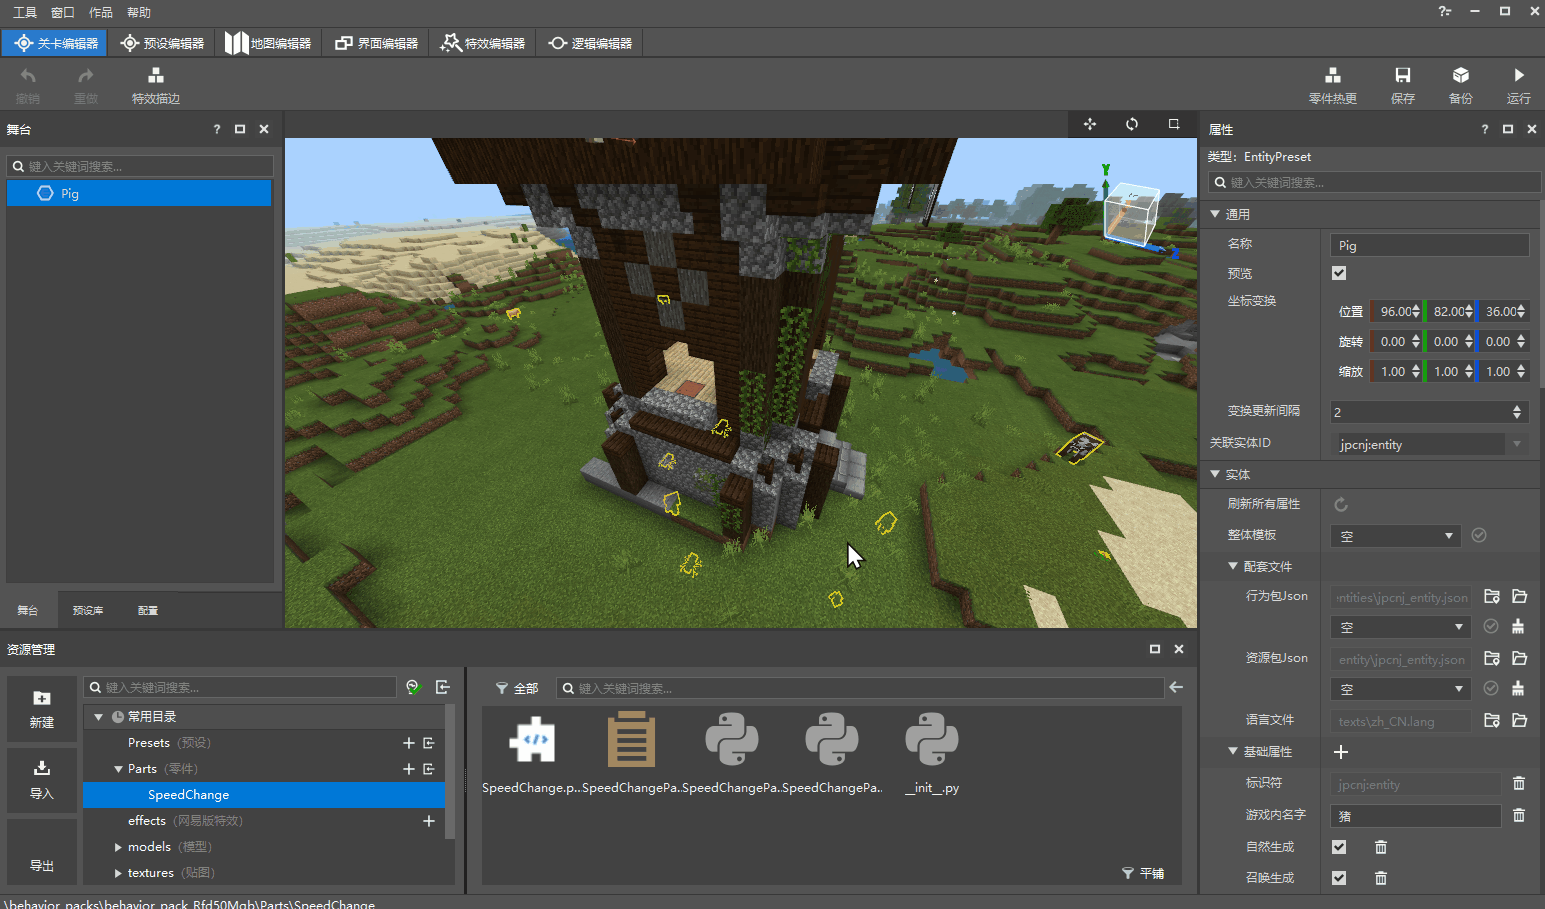The width and height of the screenshot is (1545, 909).
Task: Open the 全部 filter in file browser
Action: [x=517, y=688]
